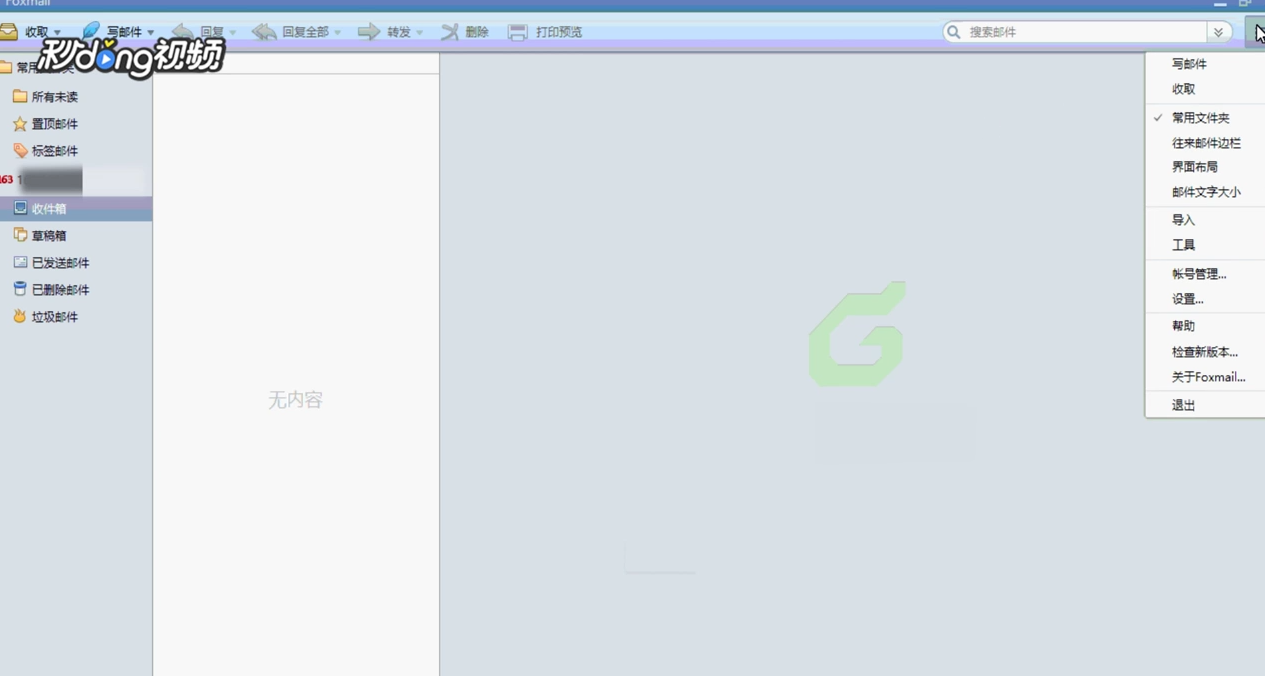Click the 垃圾邮件 junk icon
Viewport: 1265px width, 676px height.
tap(20, 317)
